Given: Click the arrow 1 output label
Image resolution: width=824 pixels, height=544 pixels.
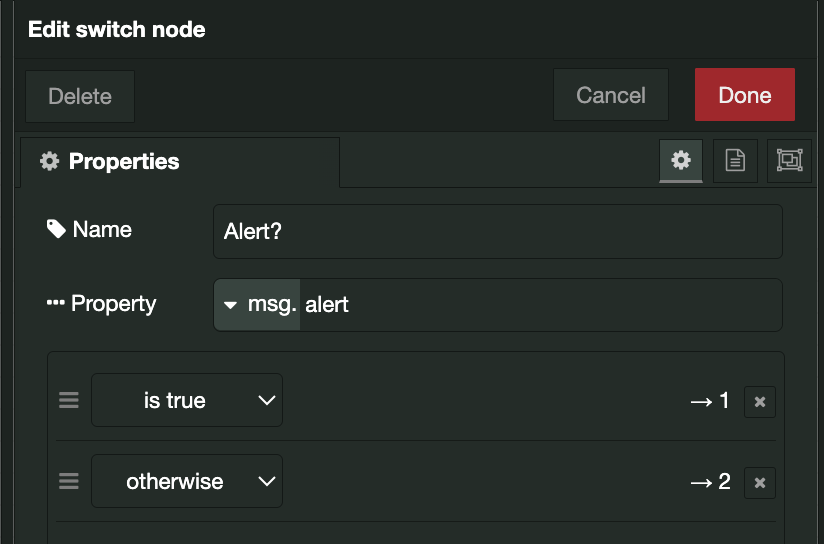Looking at the screenshot, I should click(710, 402).
